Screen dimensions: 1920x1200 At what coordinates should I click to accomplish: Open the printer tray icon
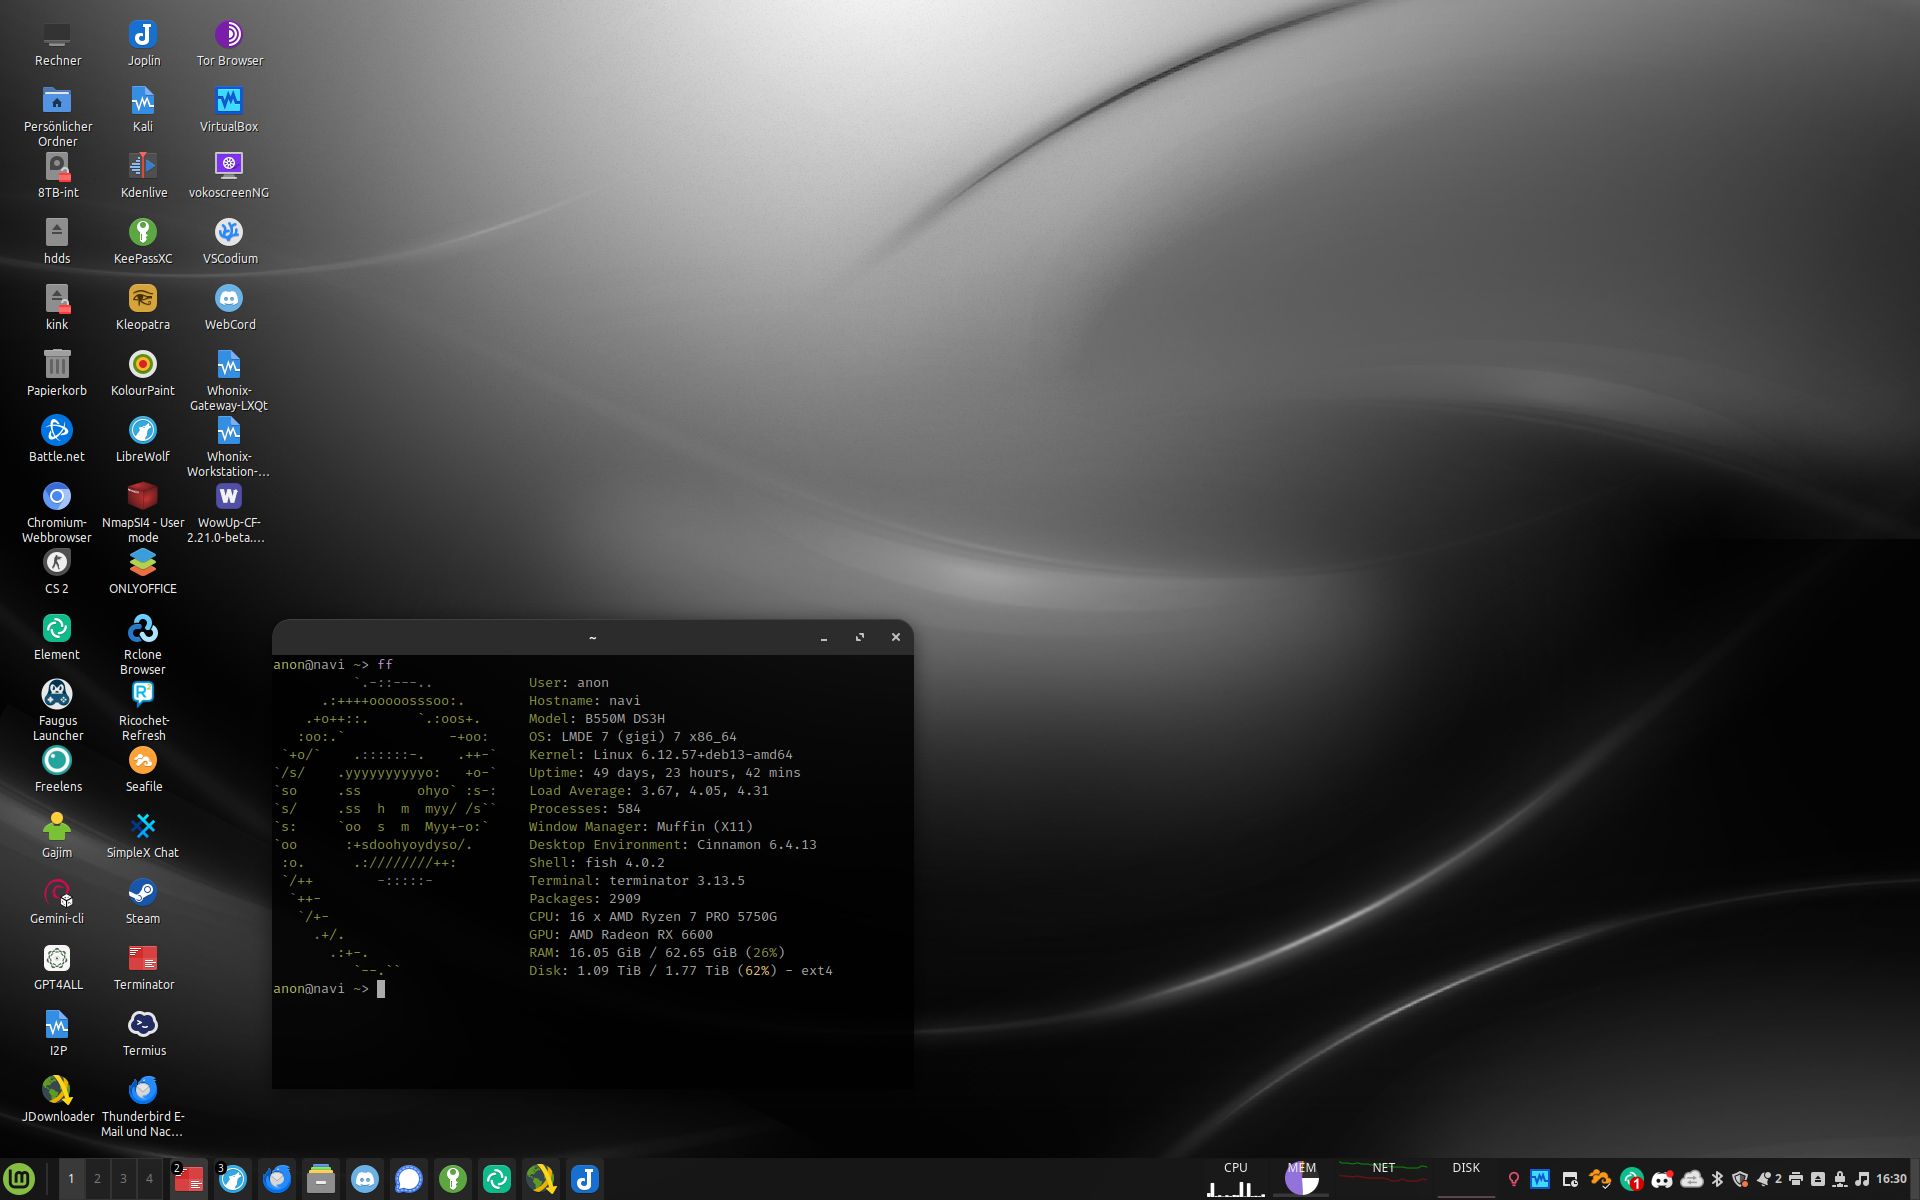[1796, 1179]
